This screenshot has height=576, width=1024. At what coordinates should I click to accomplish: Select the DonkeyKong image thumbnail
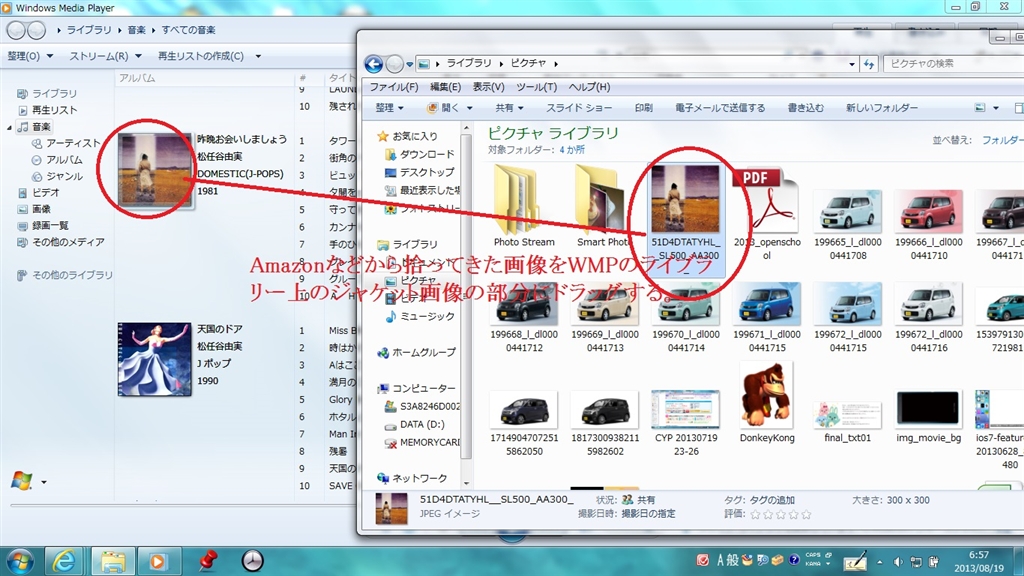[x=767, y=404]
